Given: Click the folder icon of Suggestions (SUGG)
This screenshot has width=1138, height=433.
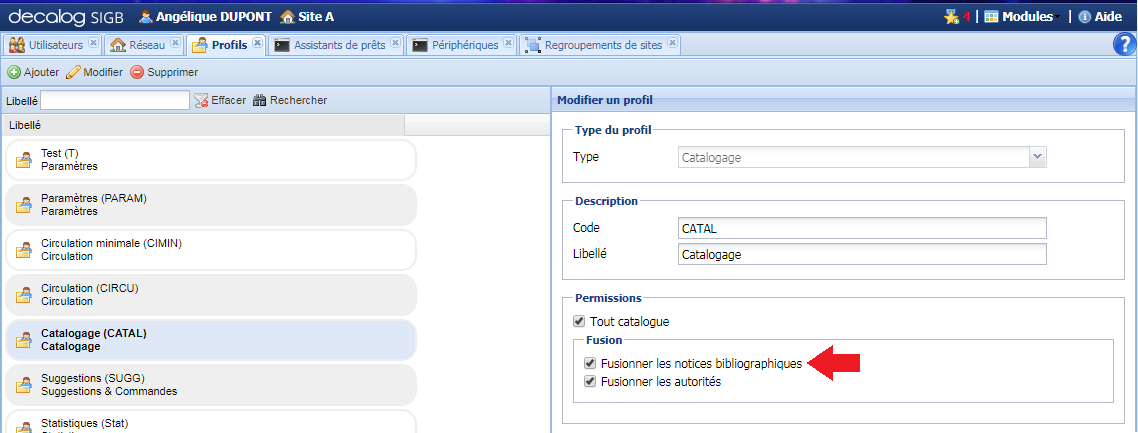Looking at the screenshot, I should [x=25, y=385].
